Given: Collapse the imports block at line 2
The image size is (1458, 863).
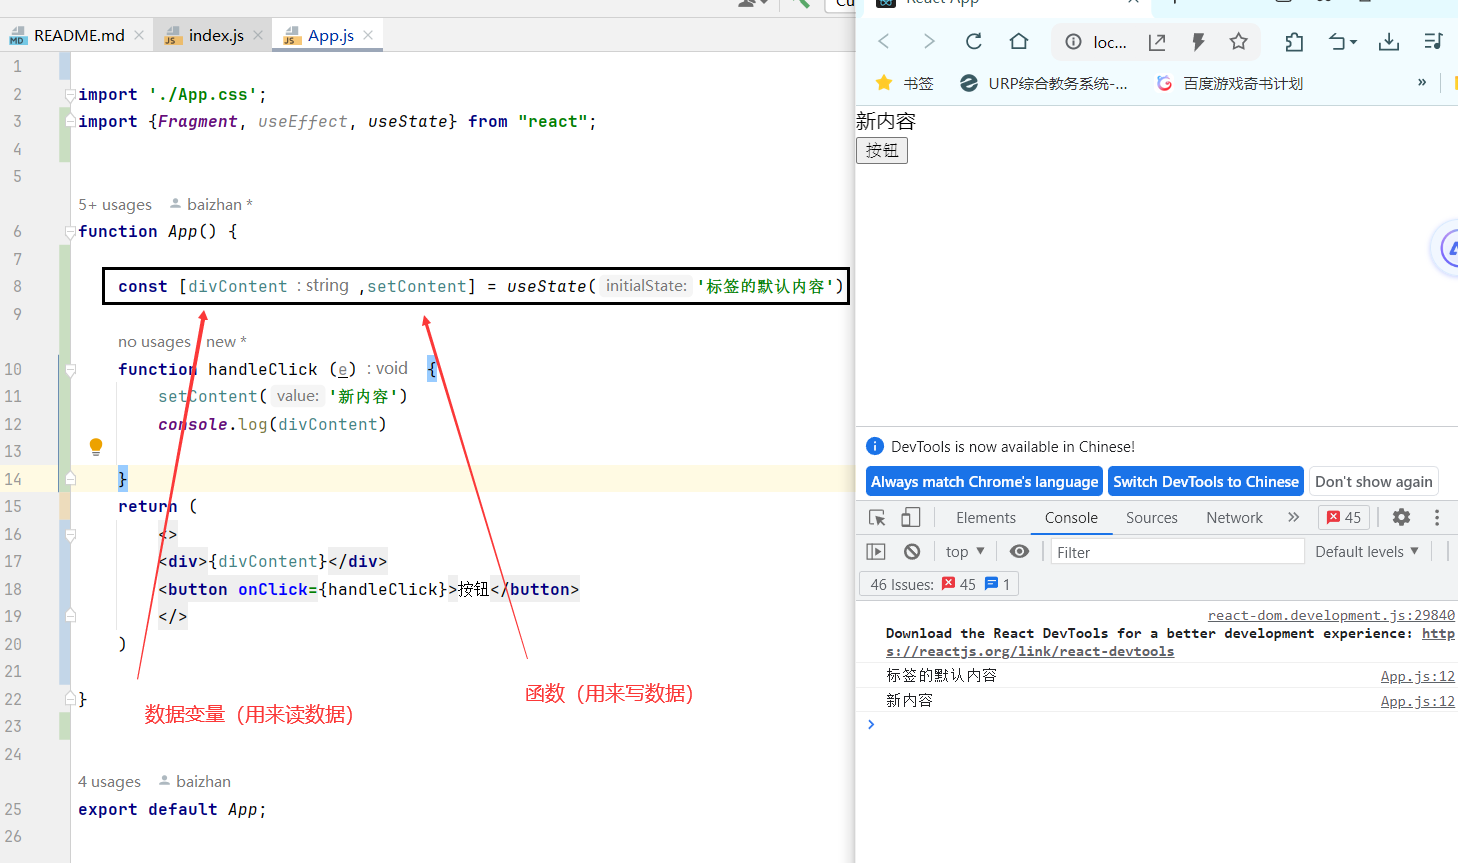Looking at the screenshot, I should pos(70,95).
